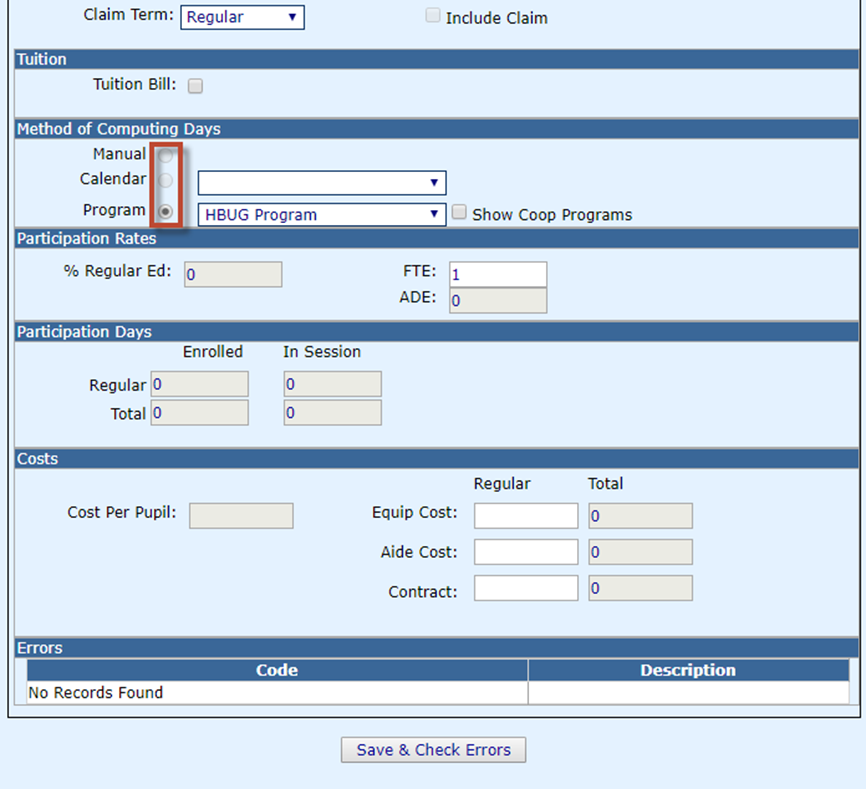The width and height of the screenshot is (866, 789).
Task: Click the Total Enrolled days field
Action: tap(199, 412)
